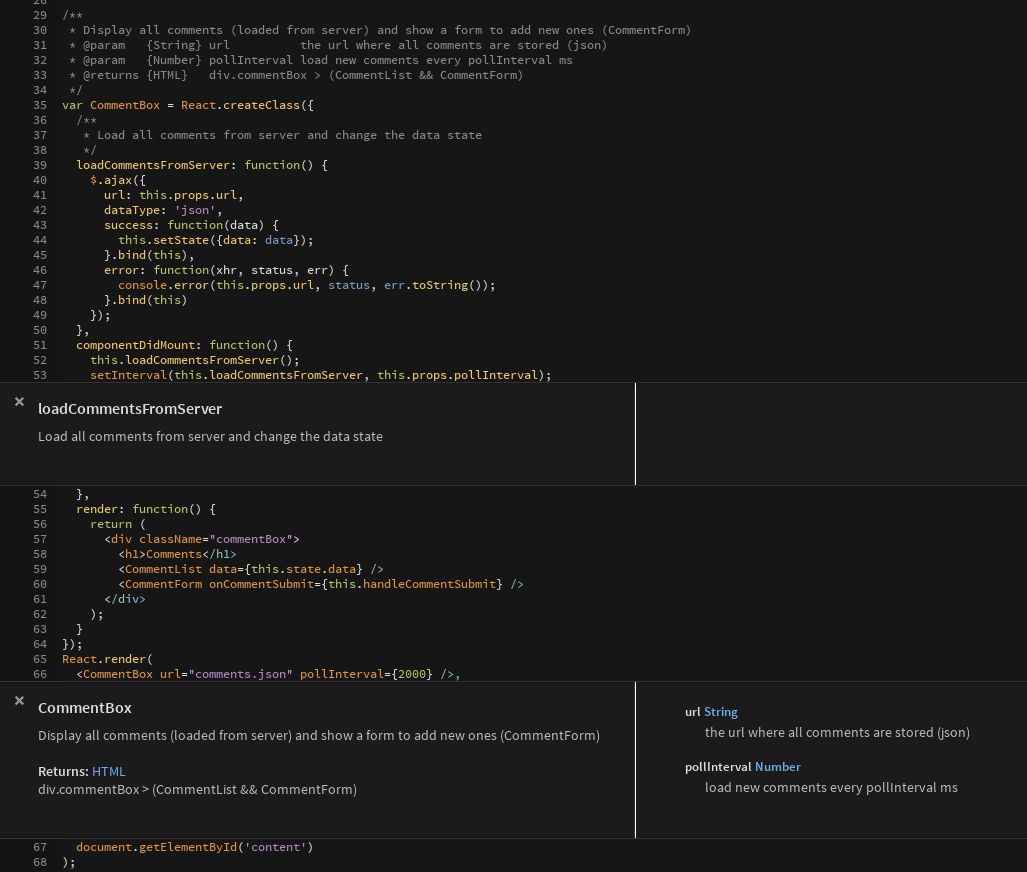Click line number 35 in the gutter
The image size is (1027, 872).
coord(40,105)
